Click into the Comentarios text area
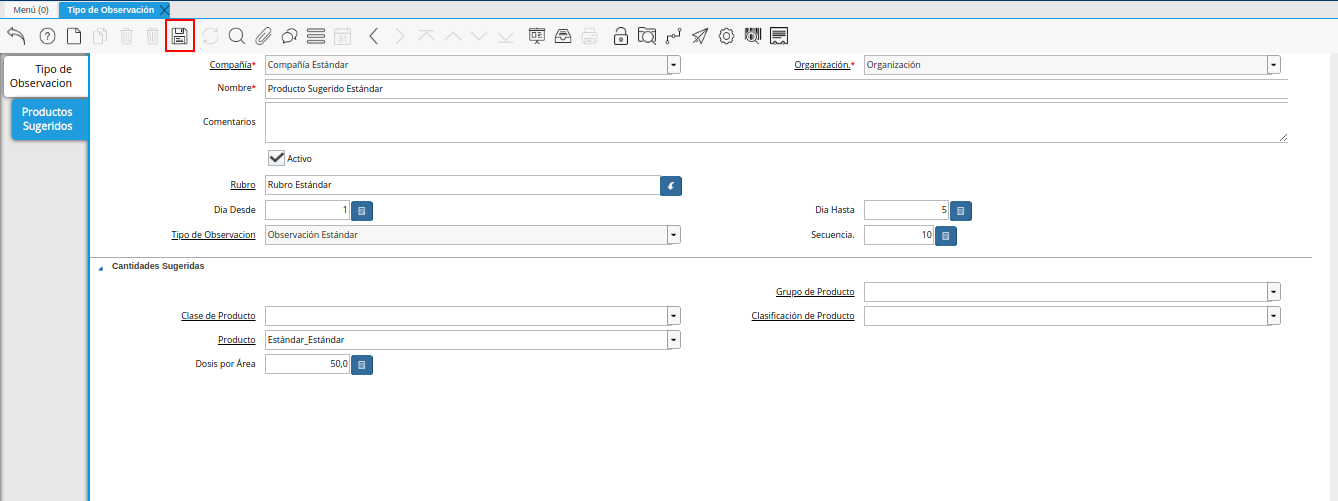Screen dimensions: 1338x501 coord(775,122)
